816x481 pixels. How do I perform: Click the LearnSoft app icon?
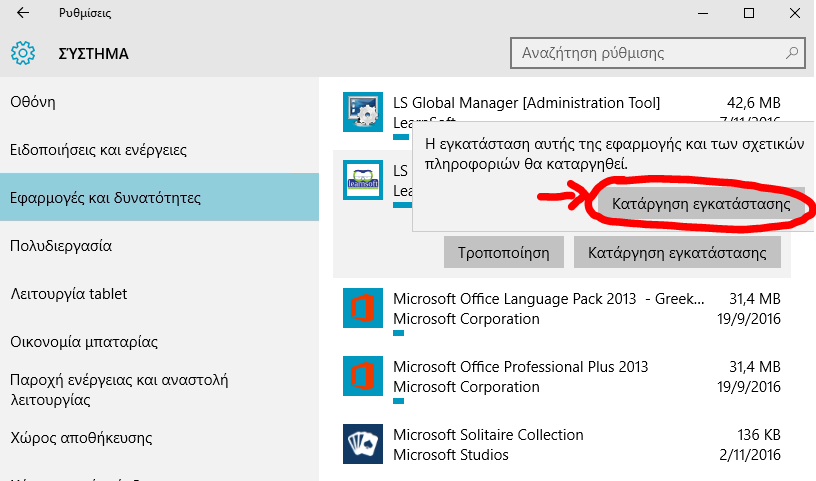pos(362,181)
